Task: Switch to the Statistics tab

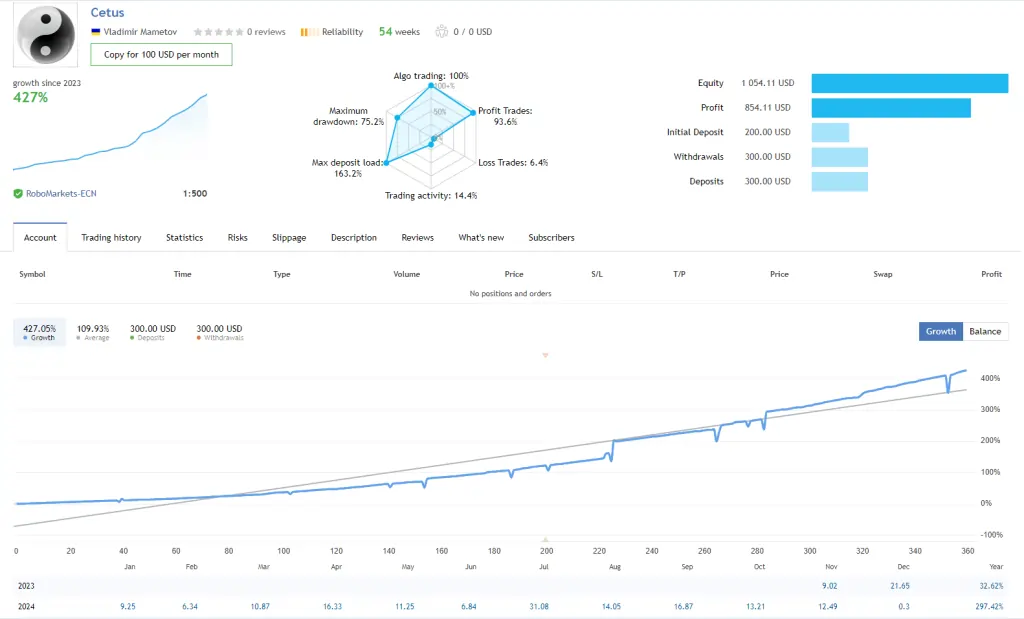Action: [x=184, y=238]
